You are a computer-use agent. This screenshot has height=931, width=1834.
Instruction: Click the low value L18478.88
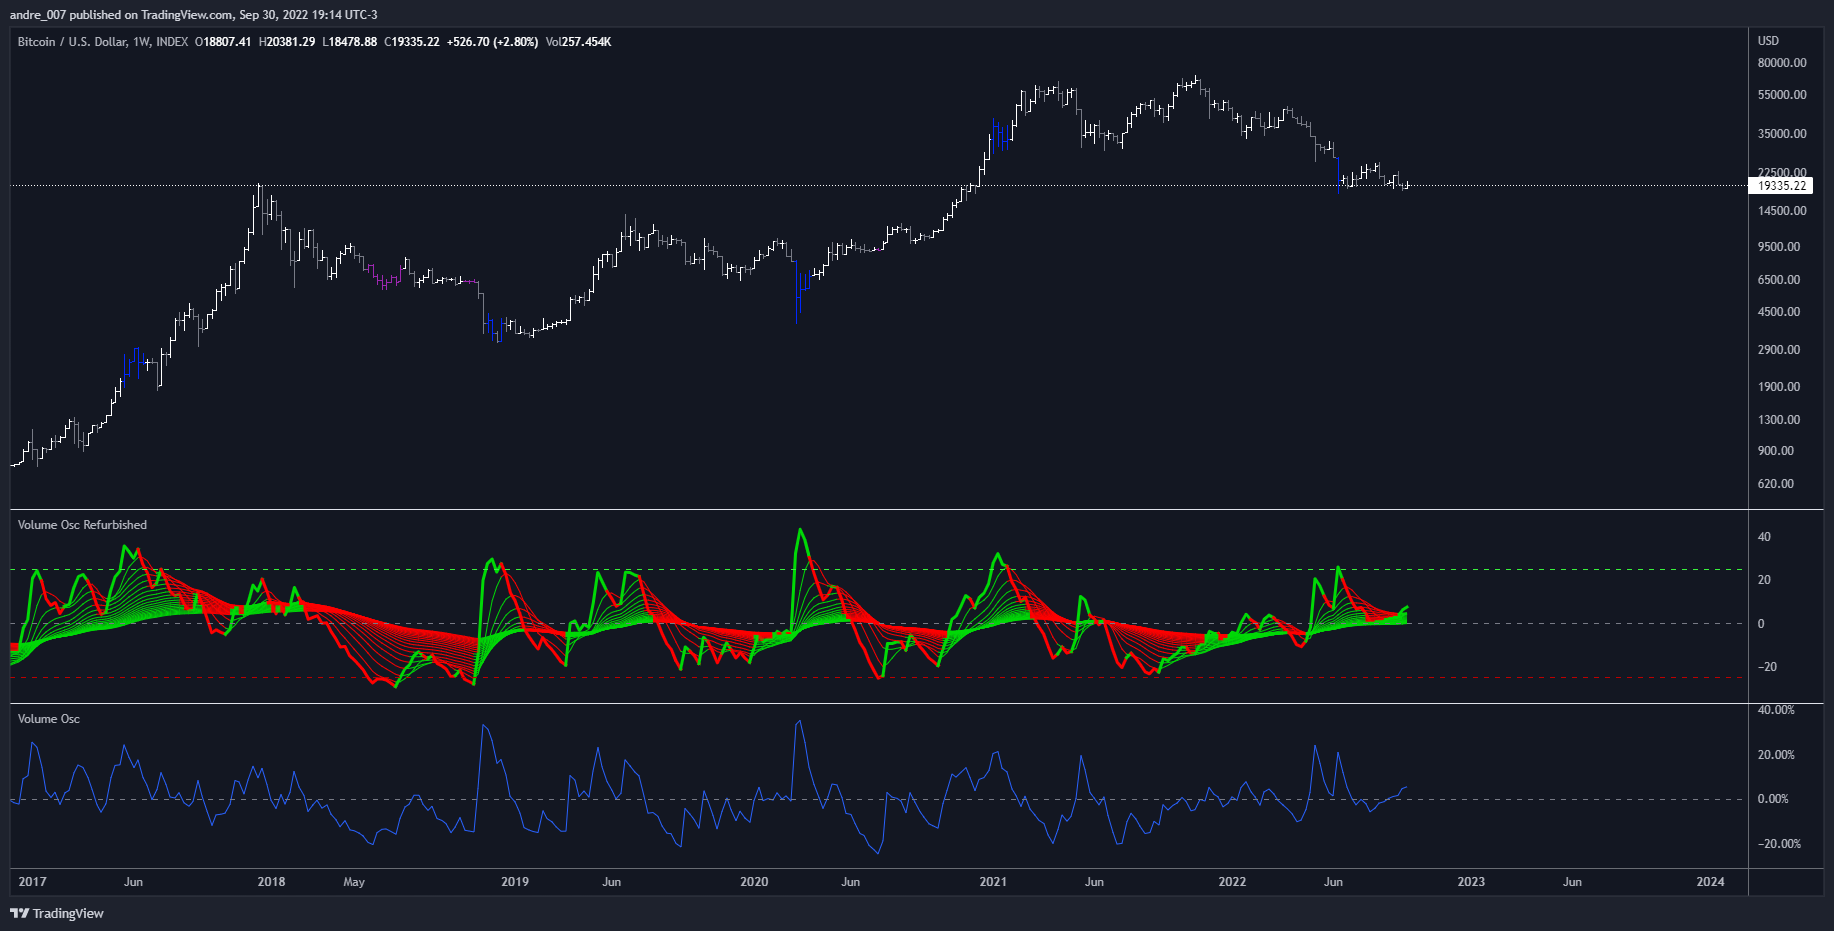pos(350,42)
